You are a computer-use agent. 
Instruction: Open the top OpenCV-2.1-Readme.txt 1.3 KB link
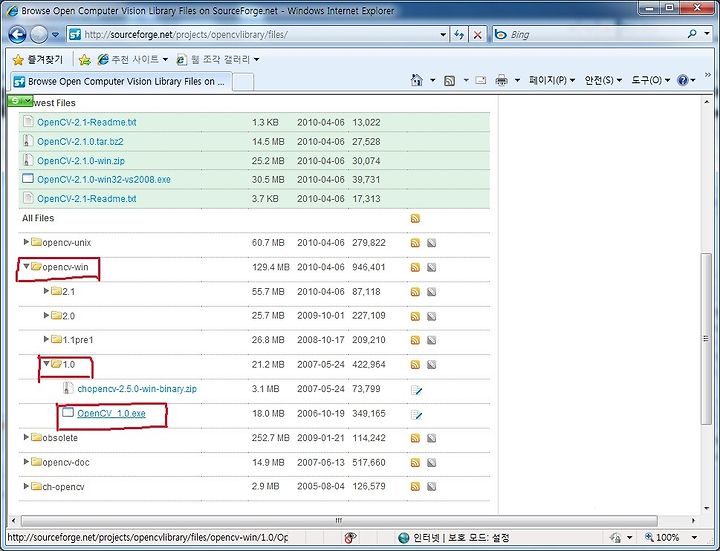pyautogui.click(x=87, y=122)
